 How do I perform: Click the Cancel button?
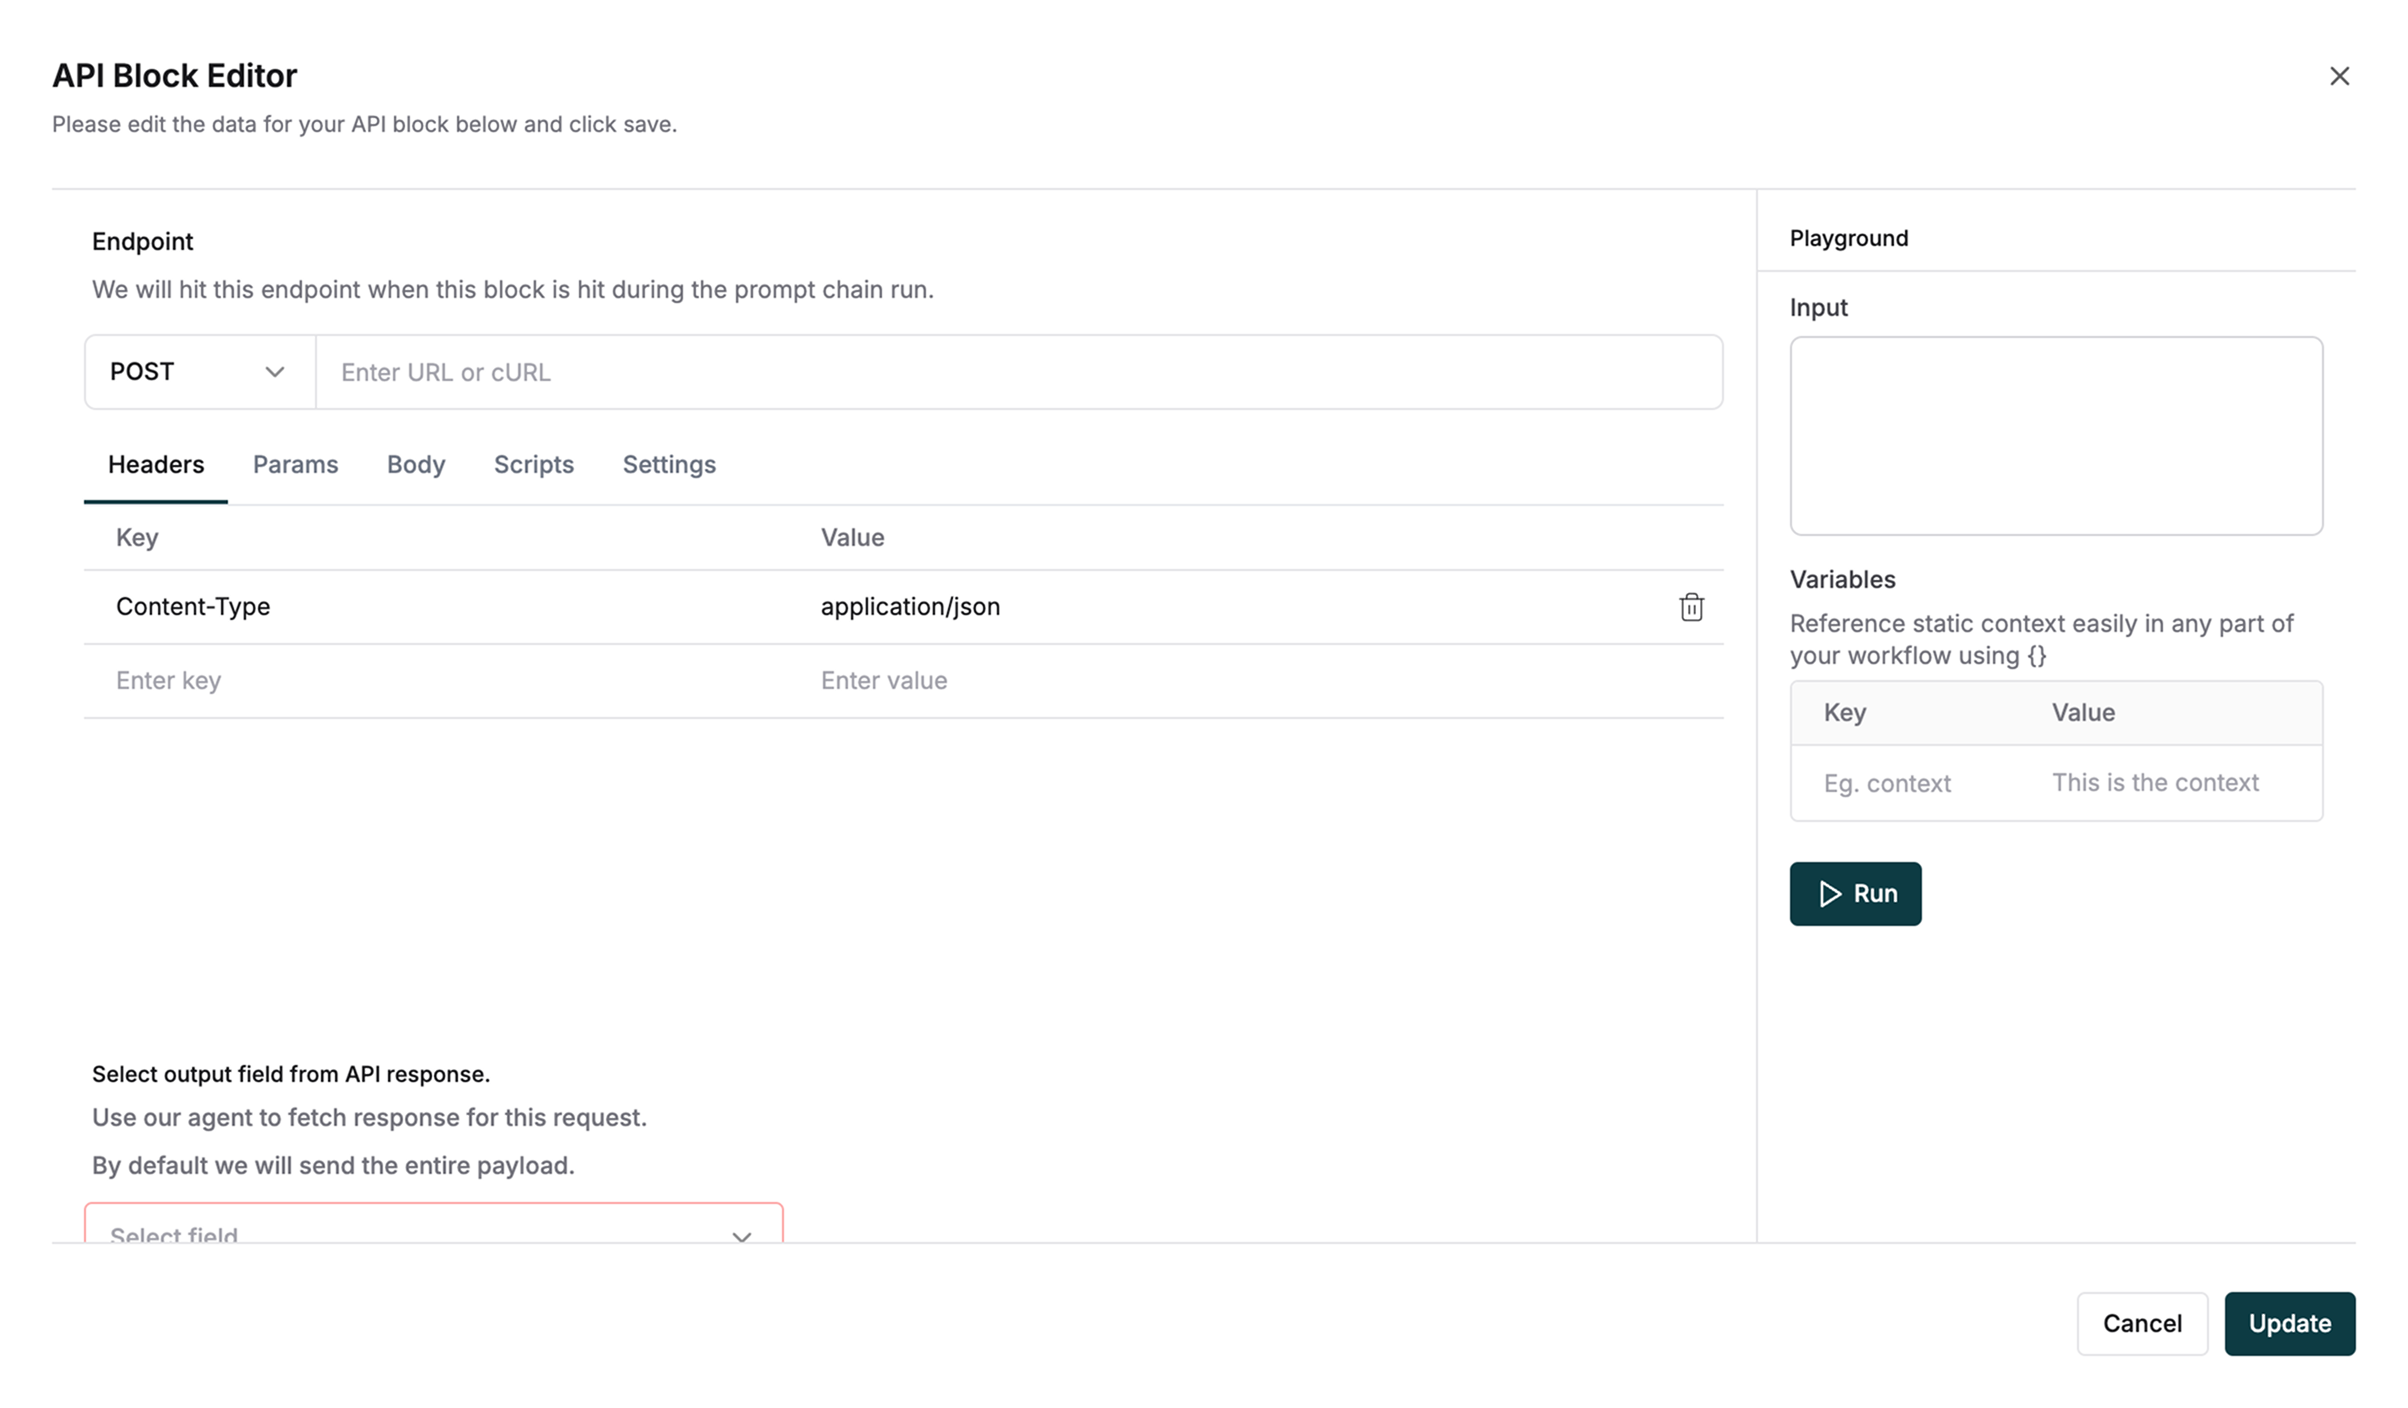coord(2142,1323)
